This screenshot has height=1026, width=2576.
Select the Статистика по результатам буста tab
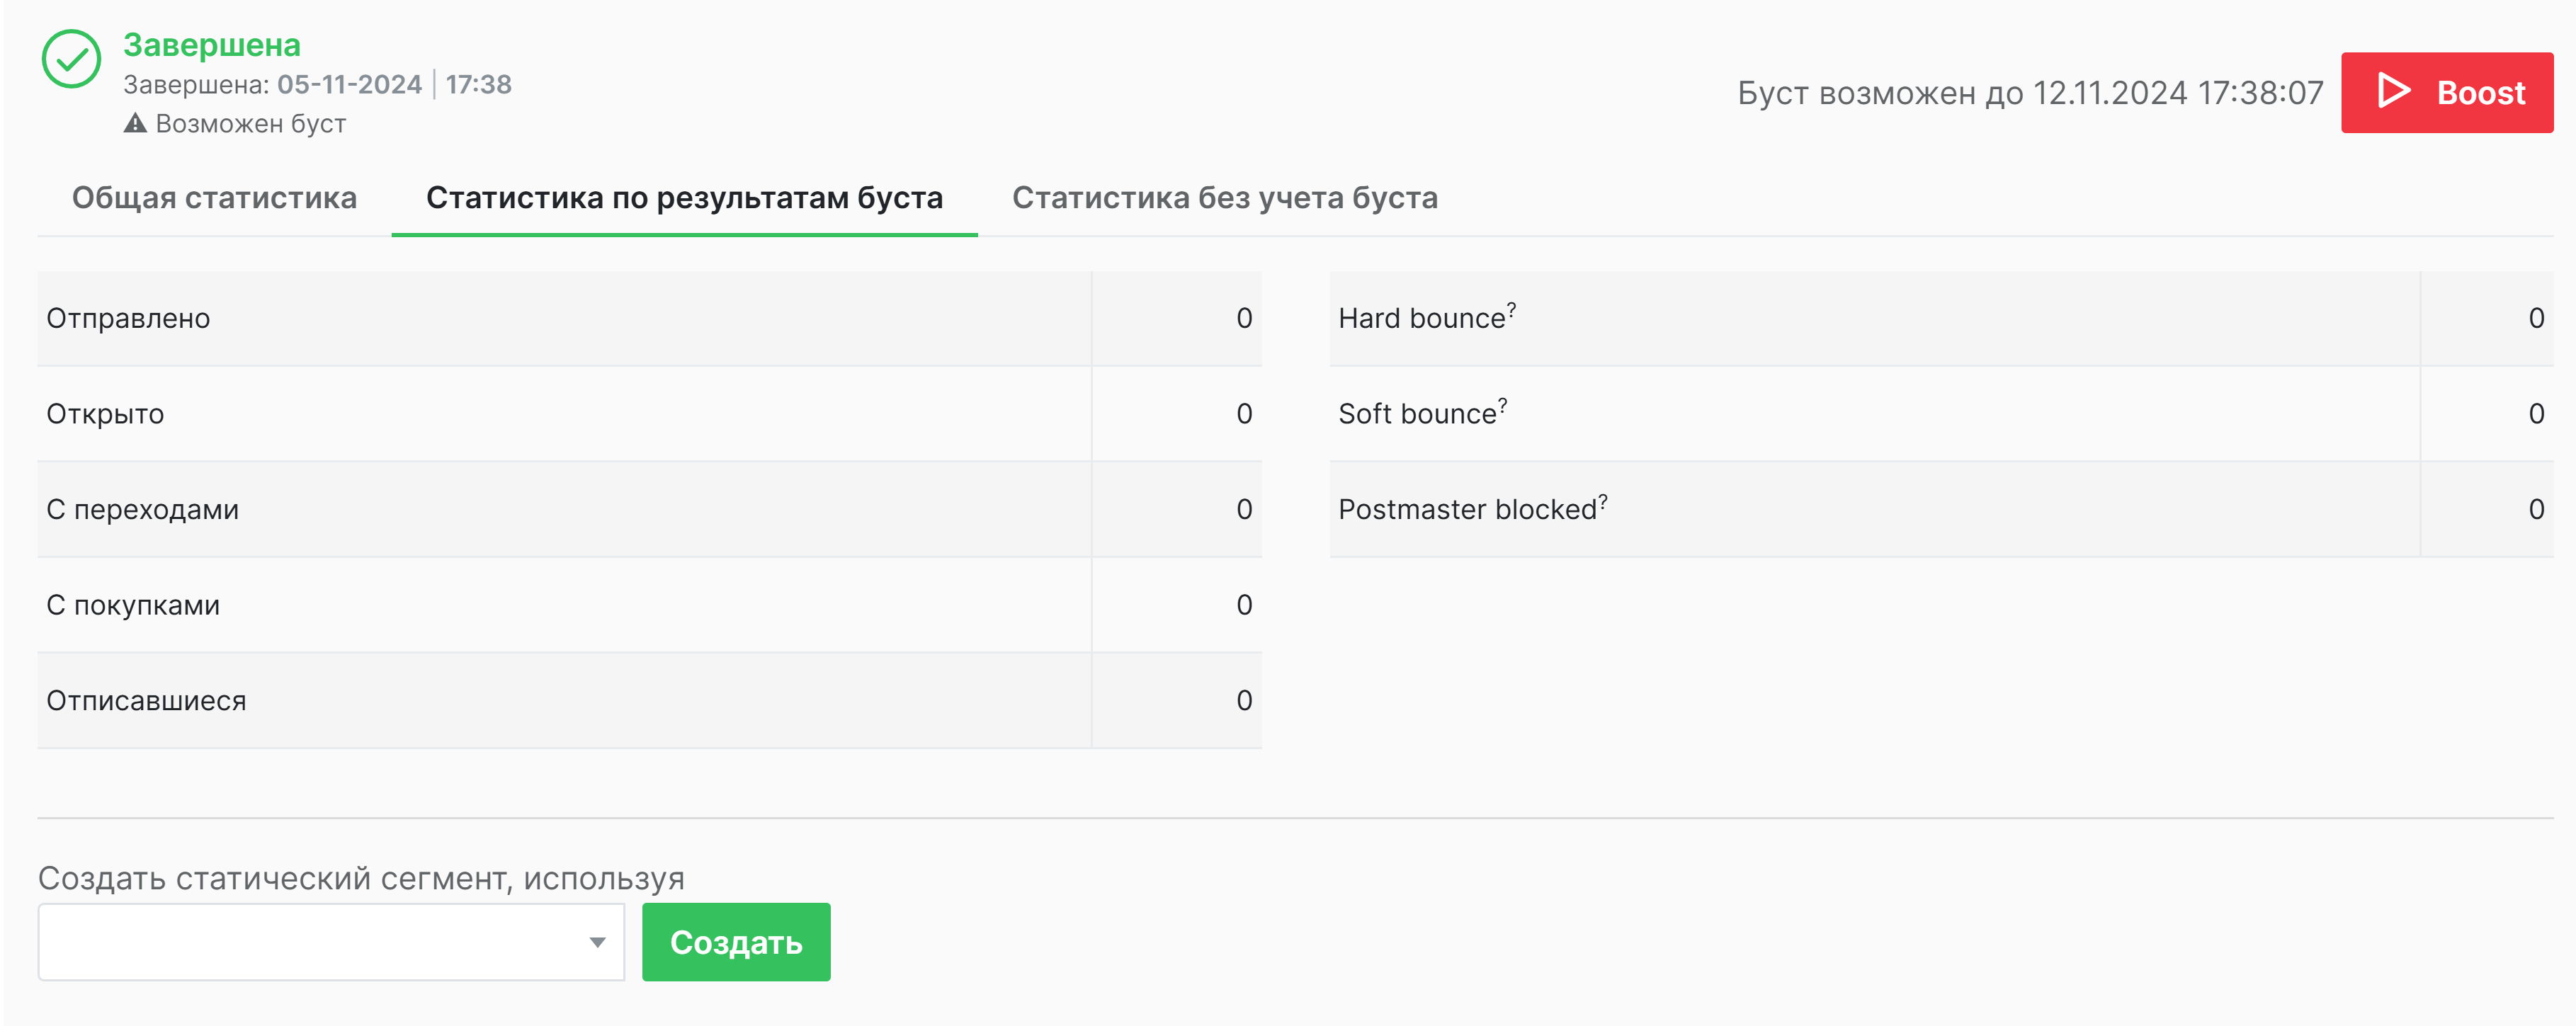684,198
